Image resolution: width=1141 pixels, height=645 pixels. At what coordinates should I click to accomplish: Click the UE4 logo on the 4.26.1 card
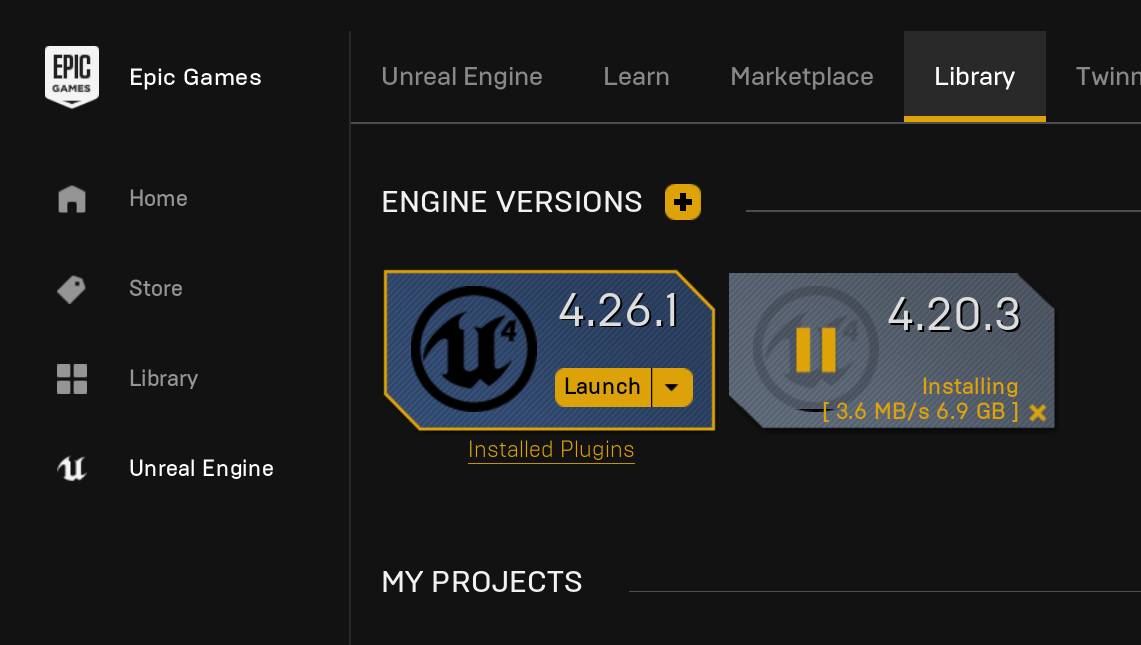pos(474,349)
